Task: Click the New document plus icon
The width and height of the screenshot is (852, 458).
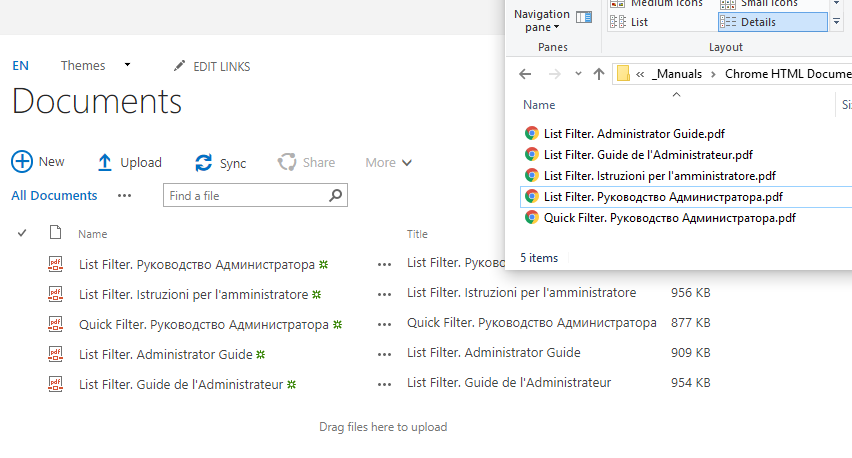Action: [22, 162]
